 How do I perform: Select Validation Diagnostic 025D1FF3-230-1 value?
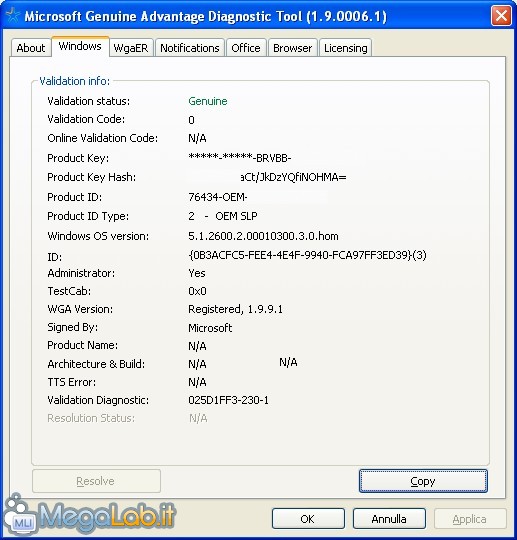[x=228, y=400]
